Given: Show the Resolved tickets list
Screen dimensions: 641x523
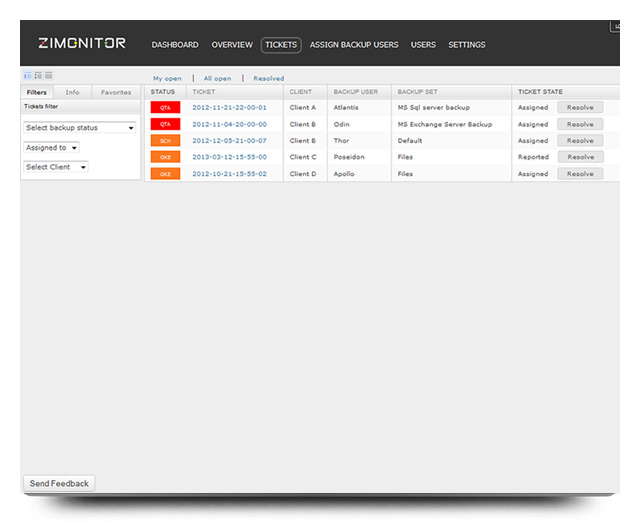Looking at the screenshot, I should (268, 78).
